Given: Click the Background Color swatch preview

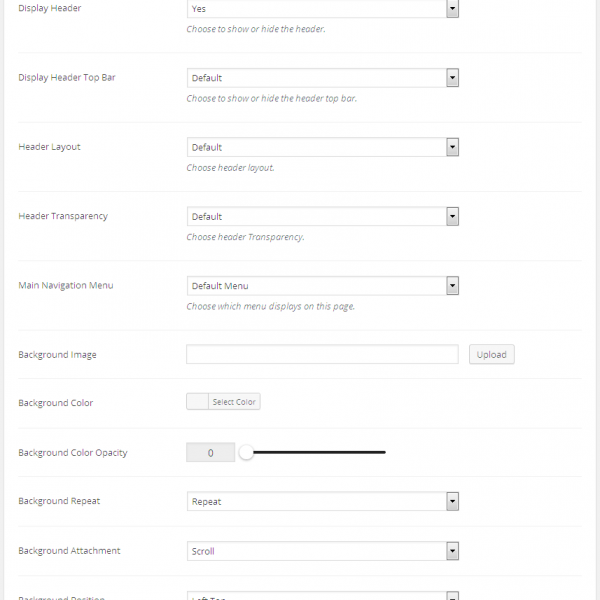Looking at the screenshot, I should pyautogui.click(x=198, y=402).
